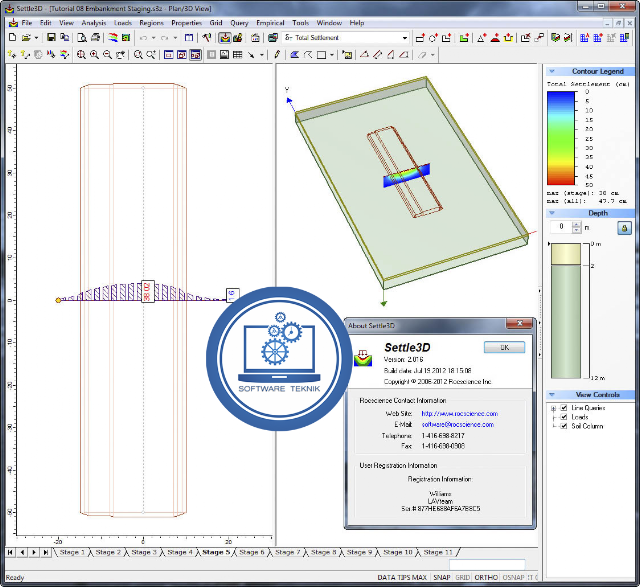Open the rocscience.com web site link

(460, 414)
